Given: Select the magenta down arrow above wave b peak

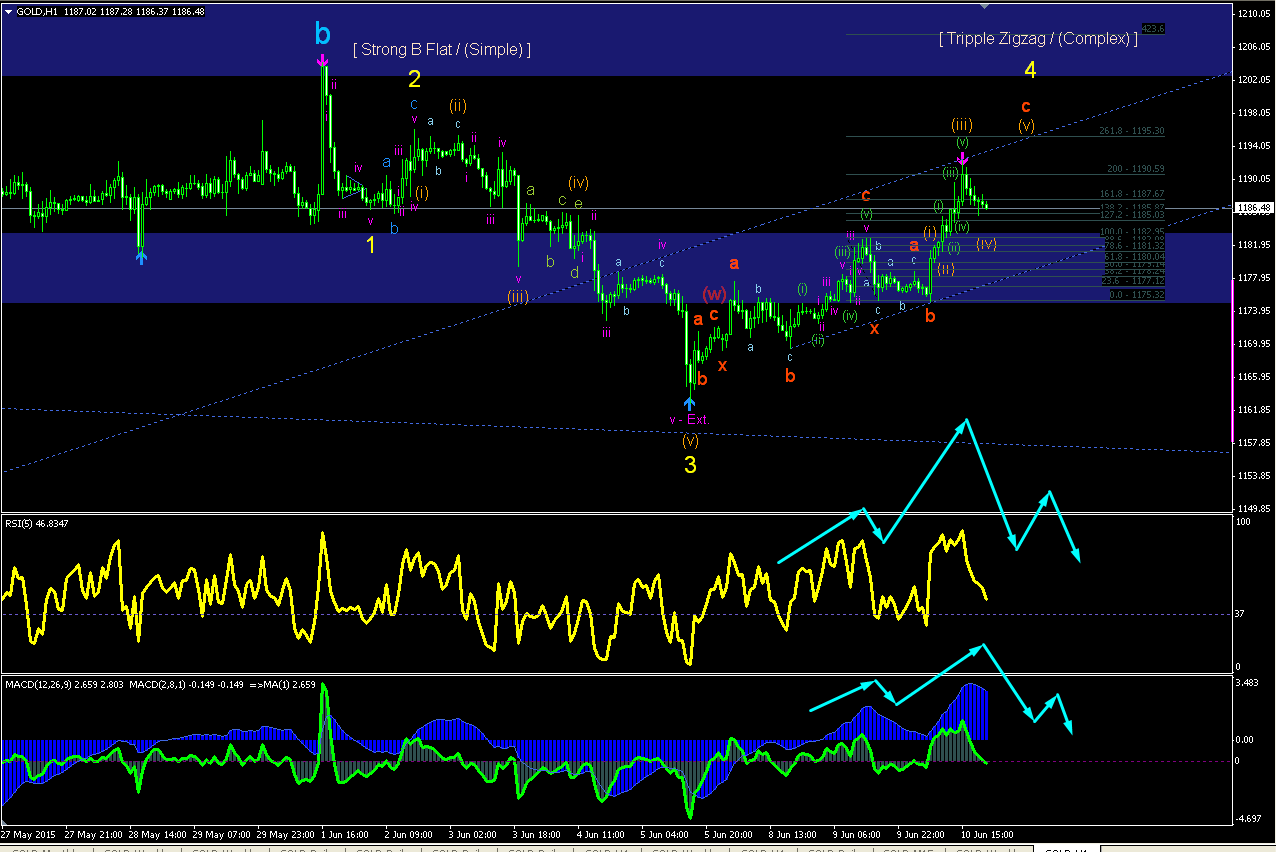Looking at the screenshot, I should [x=323, y=61].
